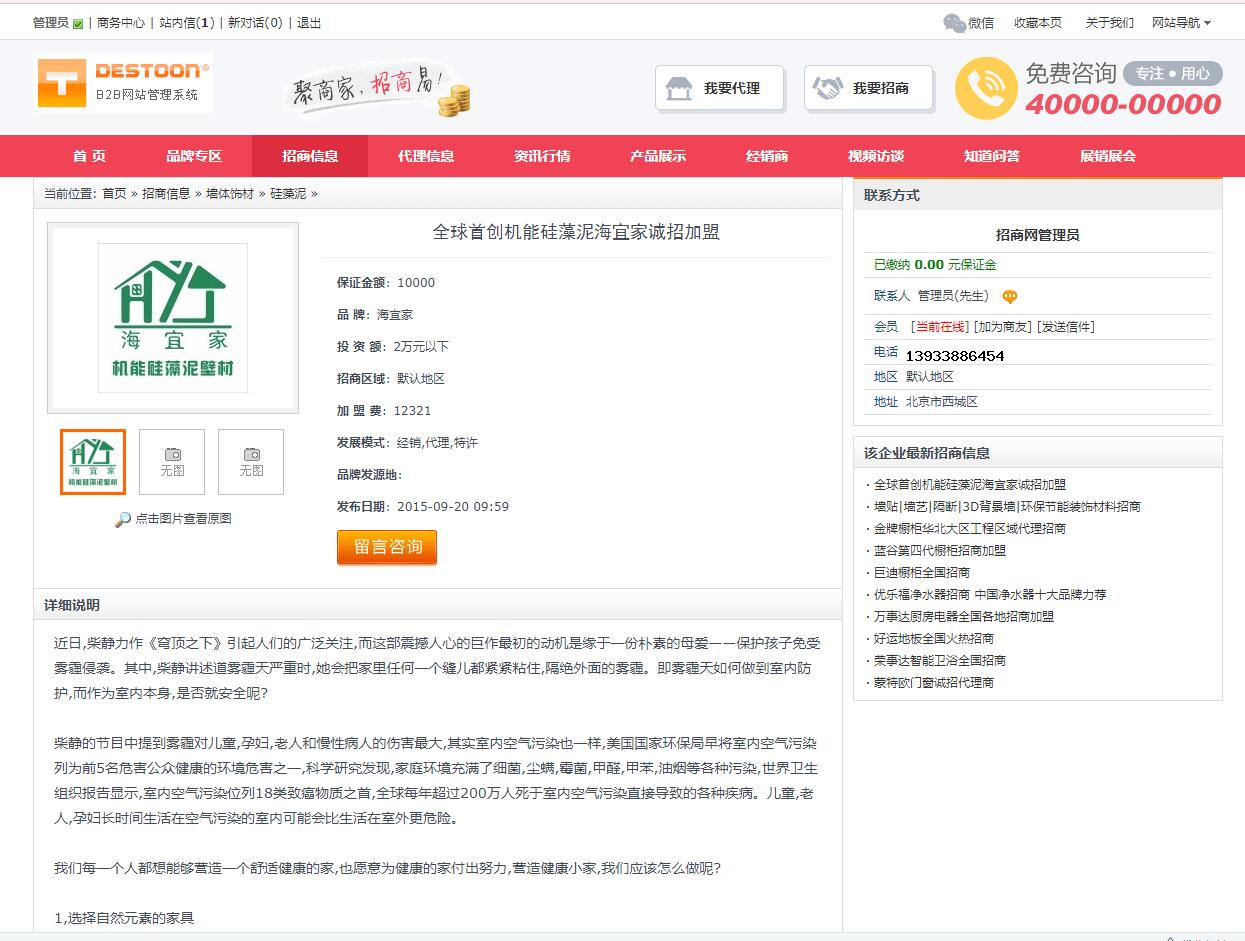1245x941 pixels.
Task: Open the 品牌专区 nav tab
Action: [x=194, y=156]
